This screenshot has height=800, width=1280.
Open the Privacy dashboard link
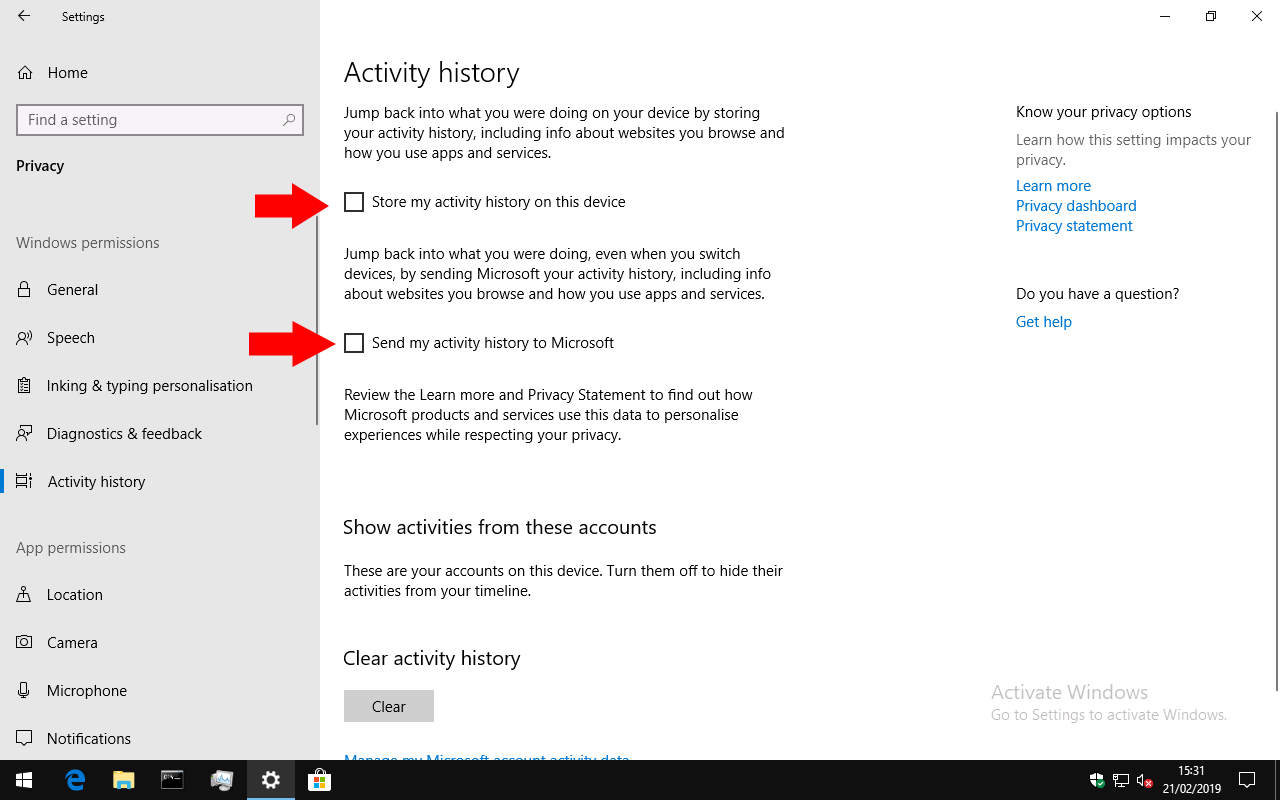1076,206
